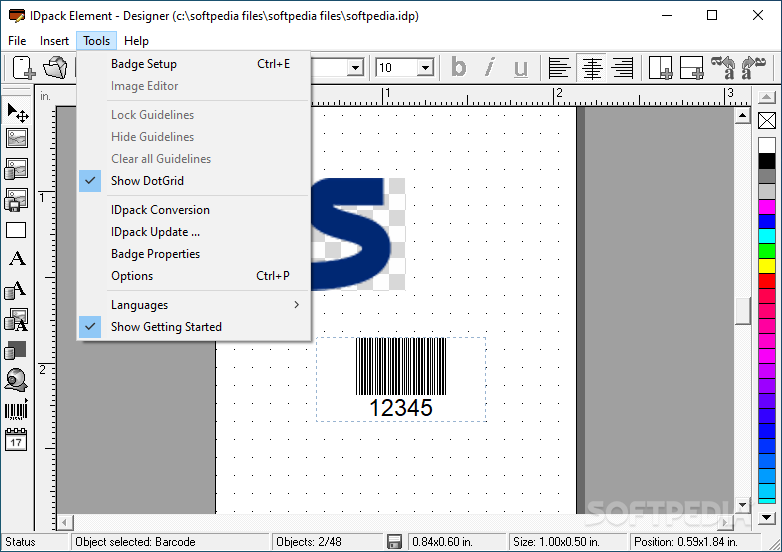Viewport: 782px width, 552px height.
Task: Choose Badge Setup from Tools menu
Action: [194, 64]
